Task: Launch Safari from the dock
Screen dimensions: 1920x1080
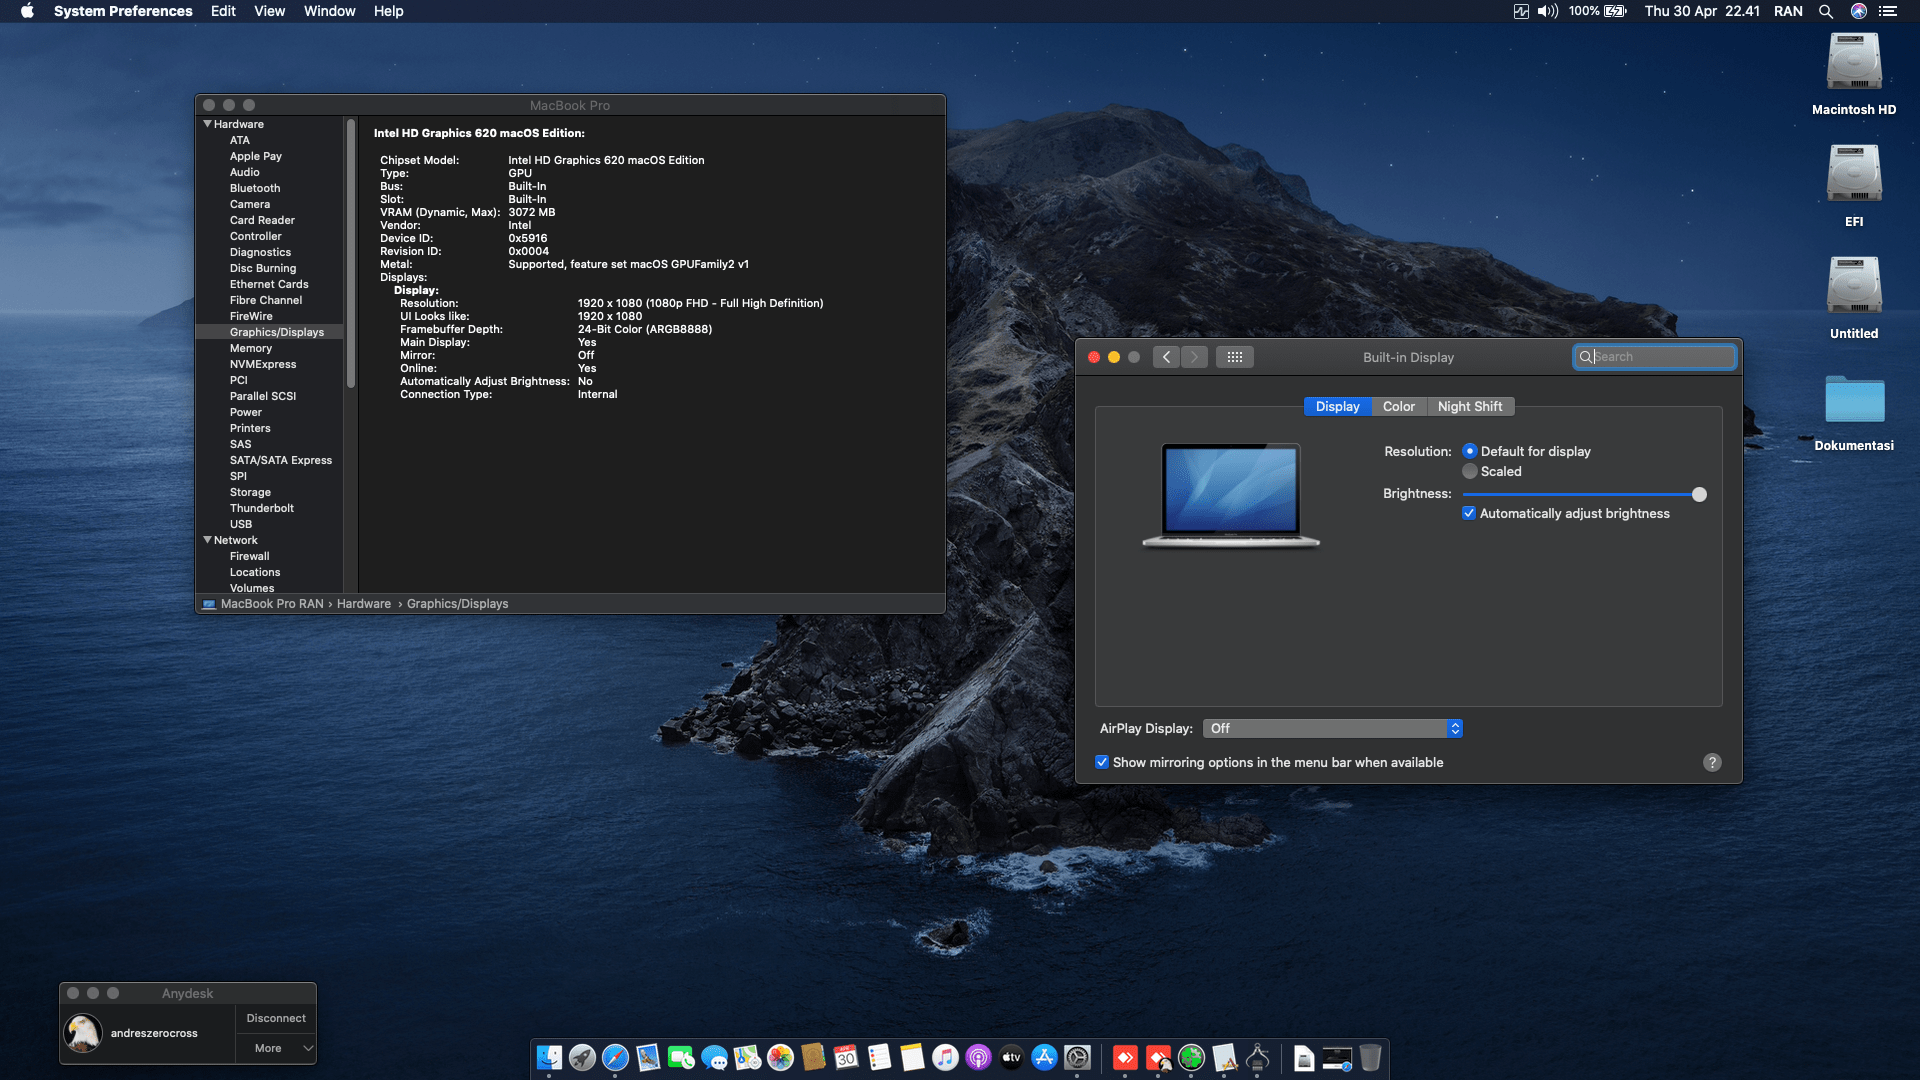Action: [x=615, y=1057]
